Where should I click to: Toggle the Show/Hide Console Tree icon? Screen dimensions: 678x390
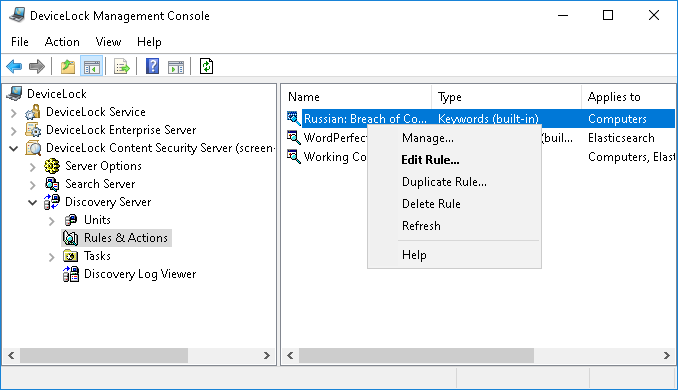[x=92, y=67]
